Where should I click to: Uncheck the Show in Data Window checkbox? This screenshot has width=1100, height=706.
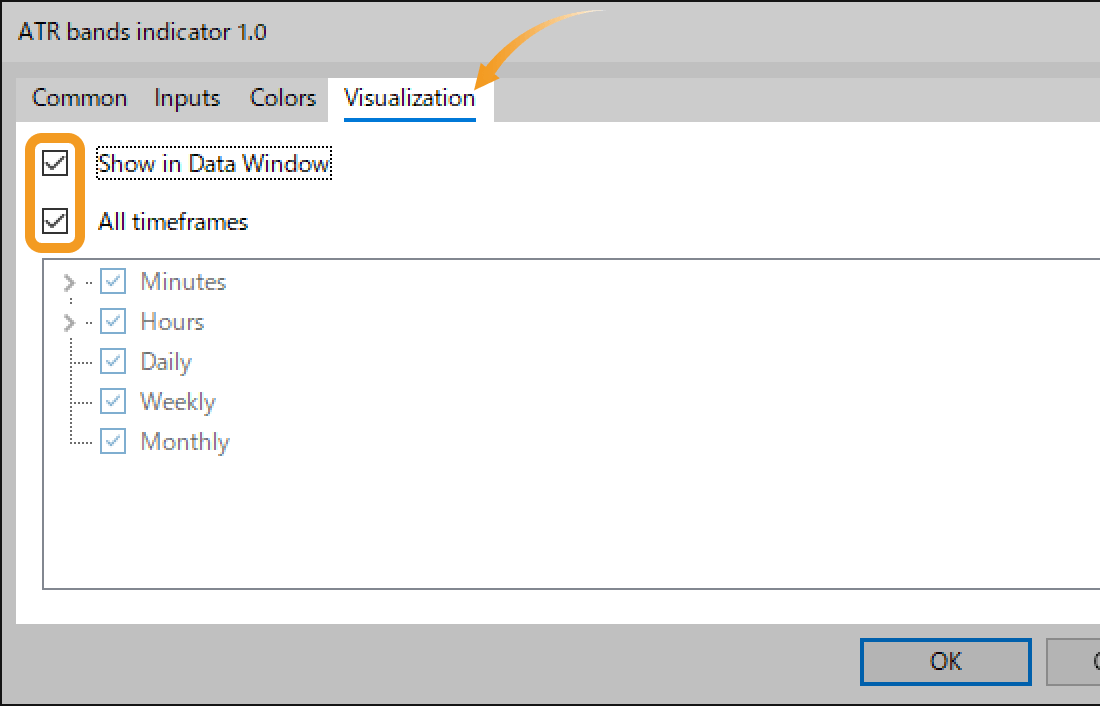click(x=55, y=163)
